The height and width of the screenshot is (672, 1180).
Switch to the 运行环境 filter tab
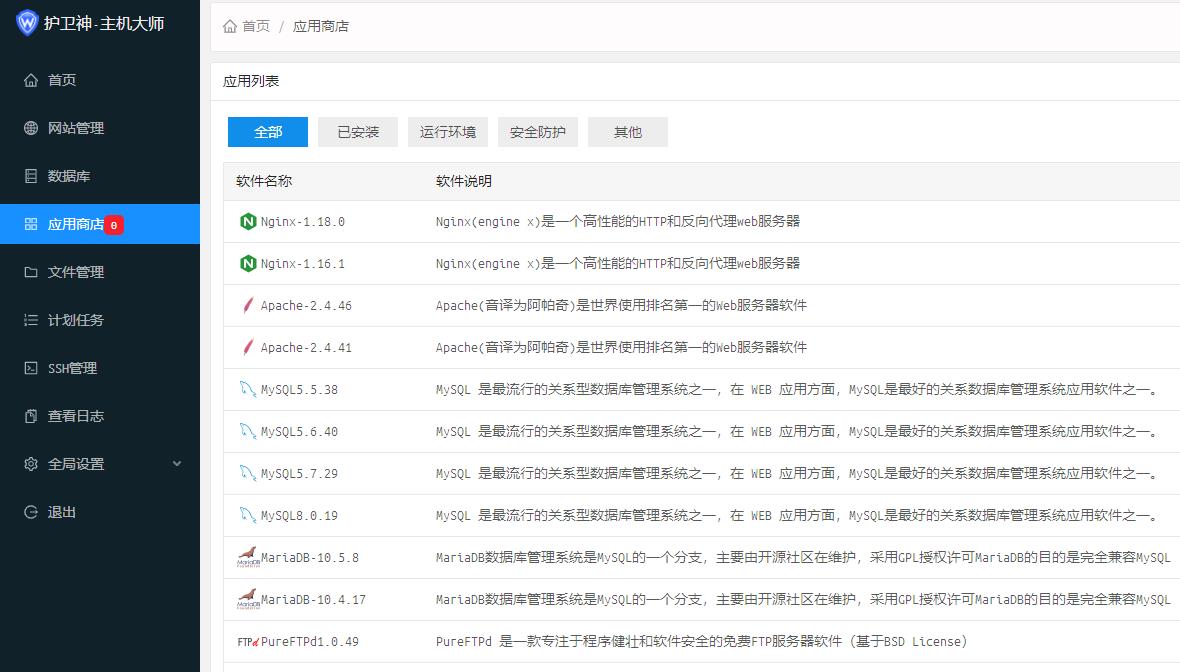coord(448,132)
